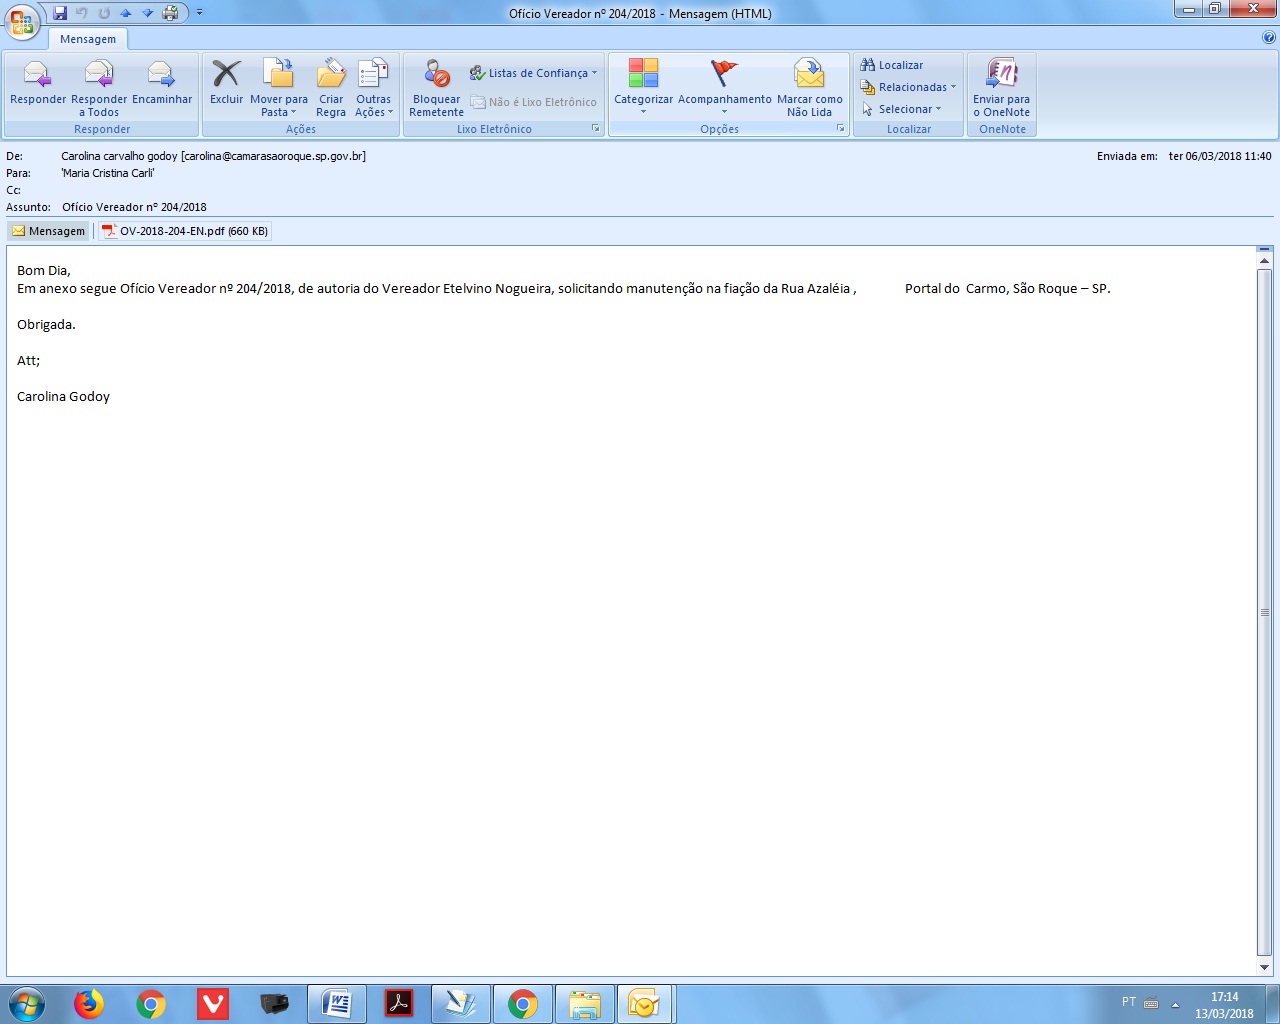The width and height of the screenshot is (1280, 1024).
Task: Select the Mensagem ribbon tab
Action: tap(88, 39)
